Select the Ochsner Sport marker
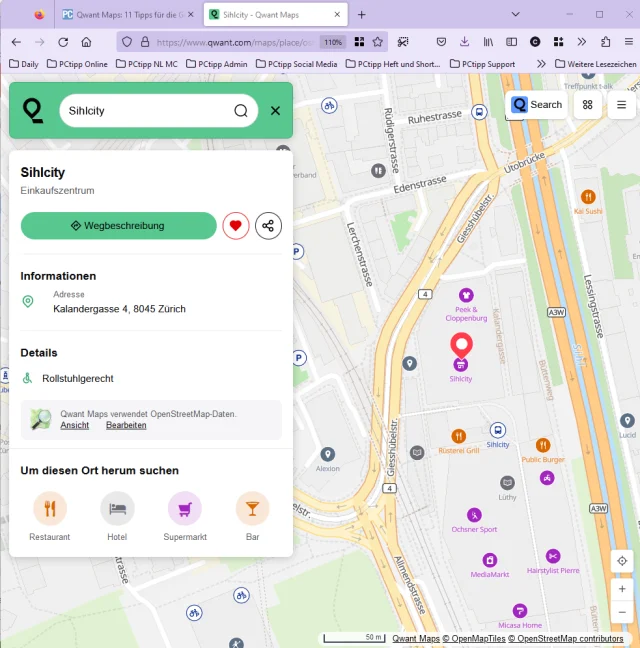640x648 pixels. tap(474, 515)
